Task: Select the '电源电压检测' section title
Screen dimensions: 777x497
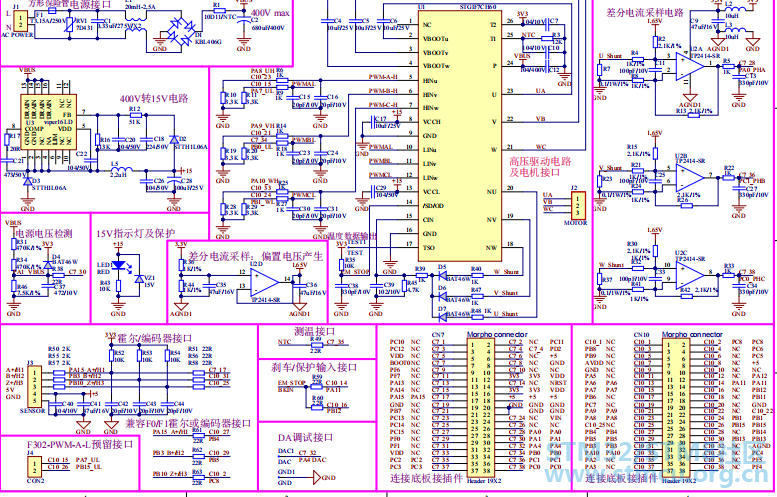Action: coord(44,233)
